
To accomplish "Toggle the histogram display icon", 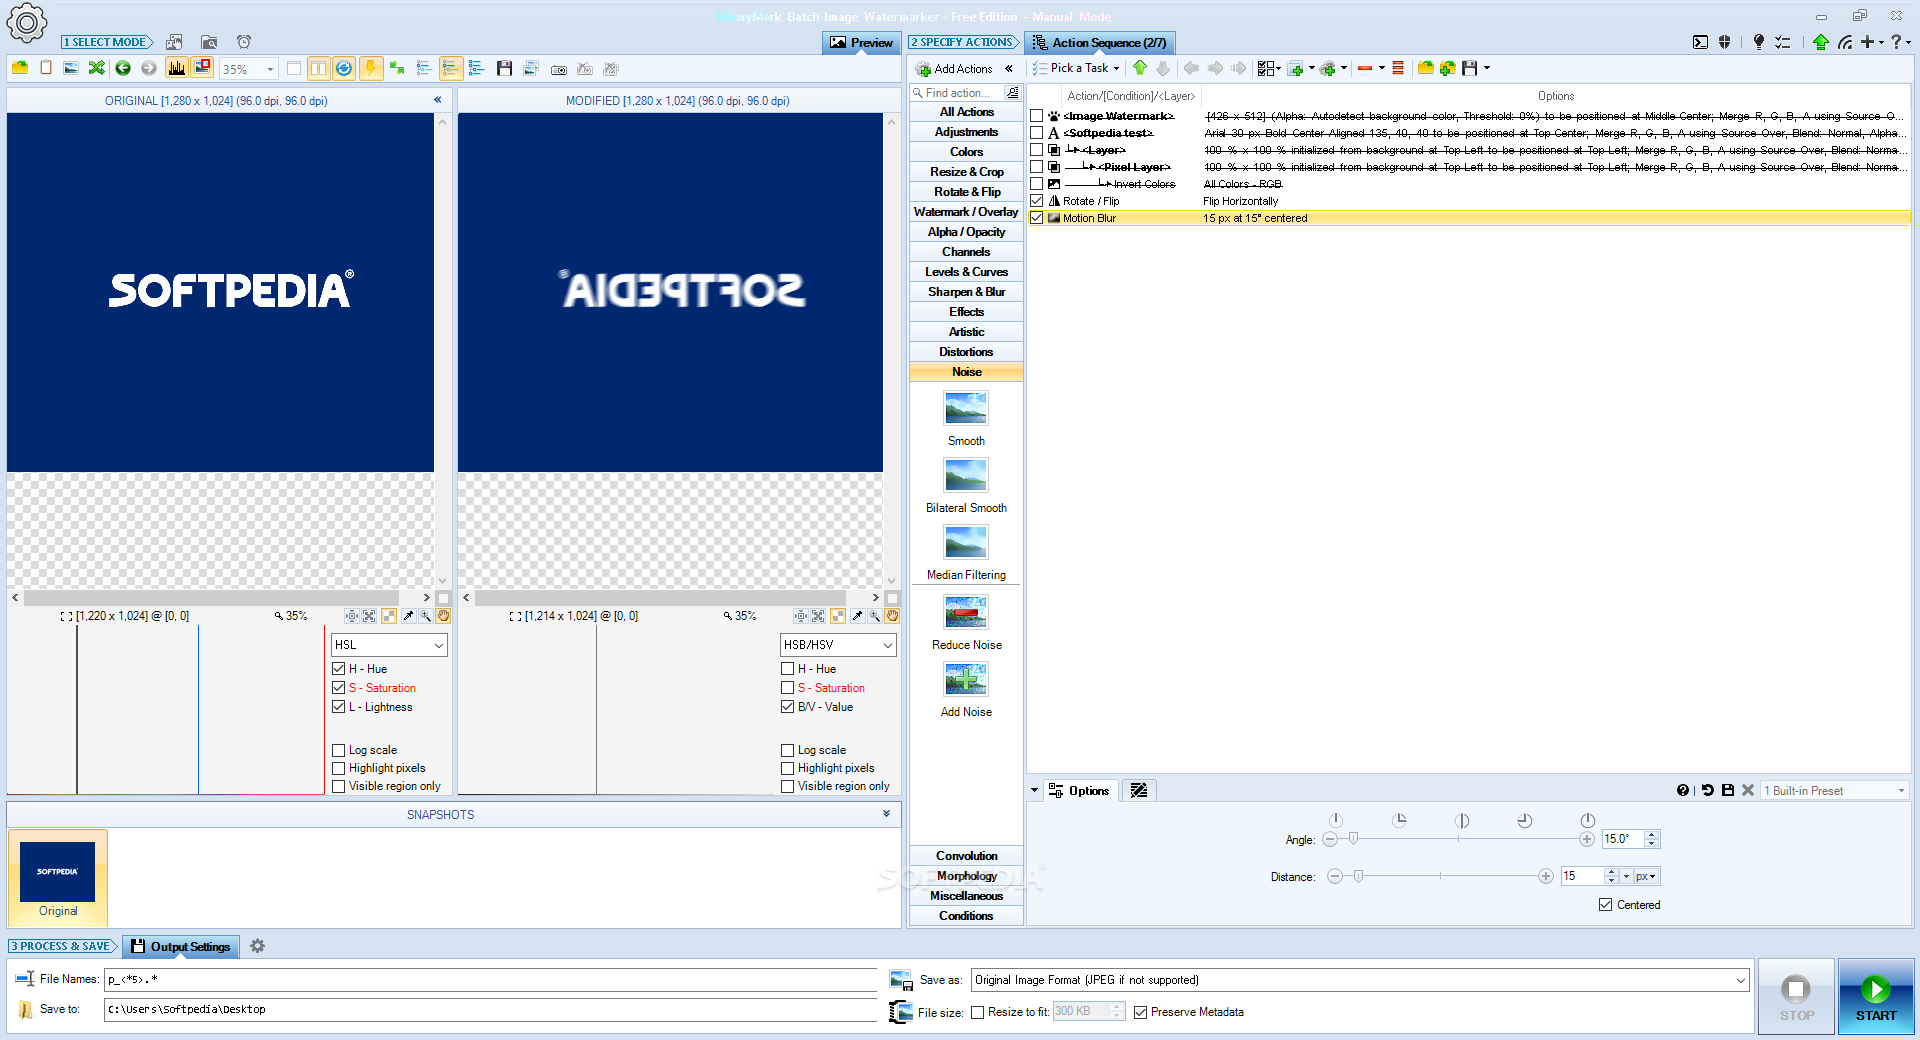I will pyautogui.click(x=177, y=68).
